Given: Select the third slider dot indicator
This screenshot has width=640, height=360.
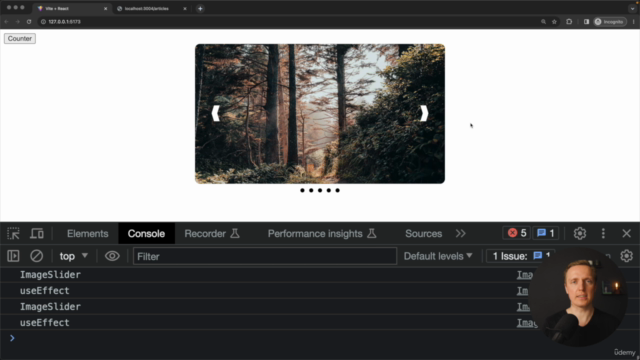Looking at the screenshot, I should [x=320, y=190].
